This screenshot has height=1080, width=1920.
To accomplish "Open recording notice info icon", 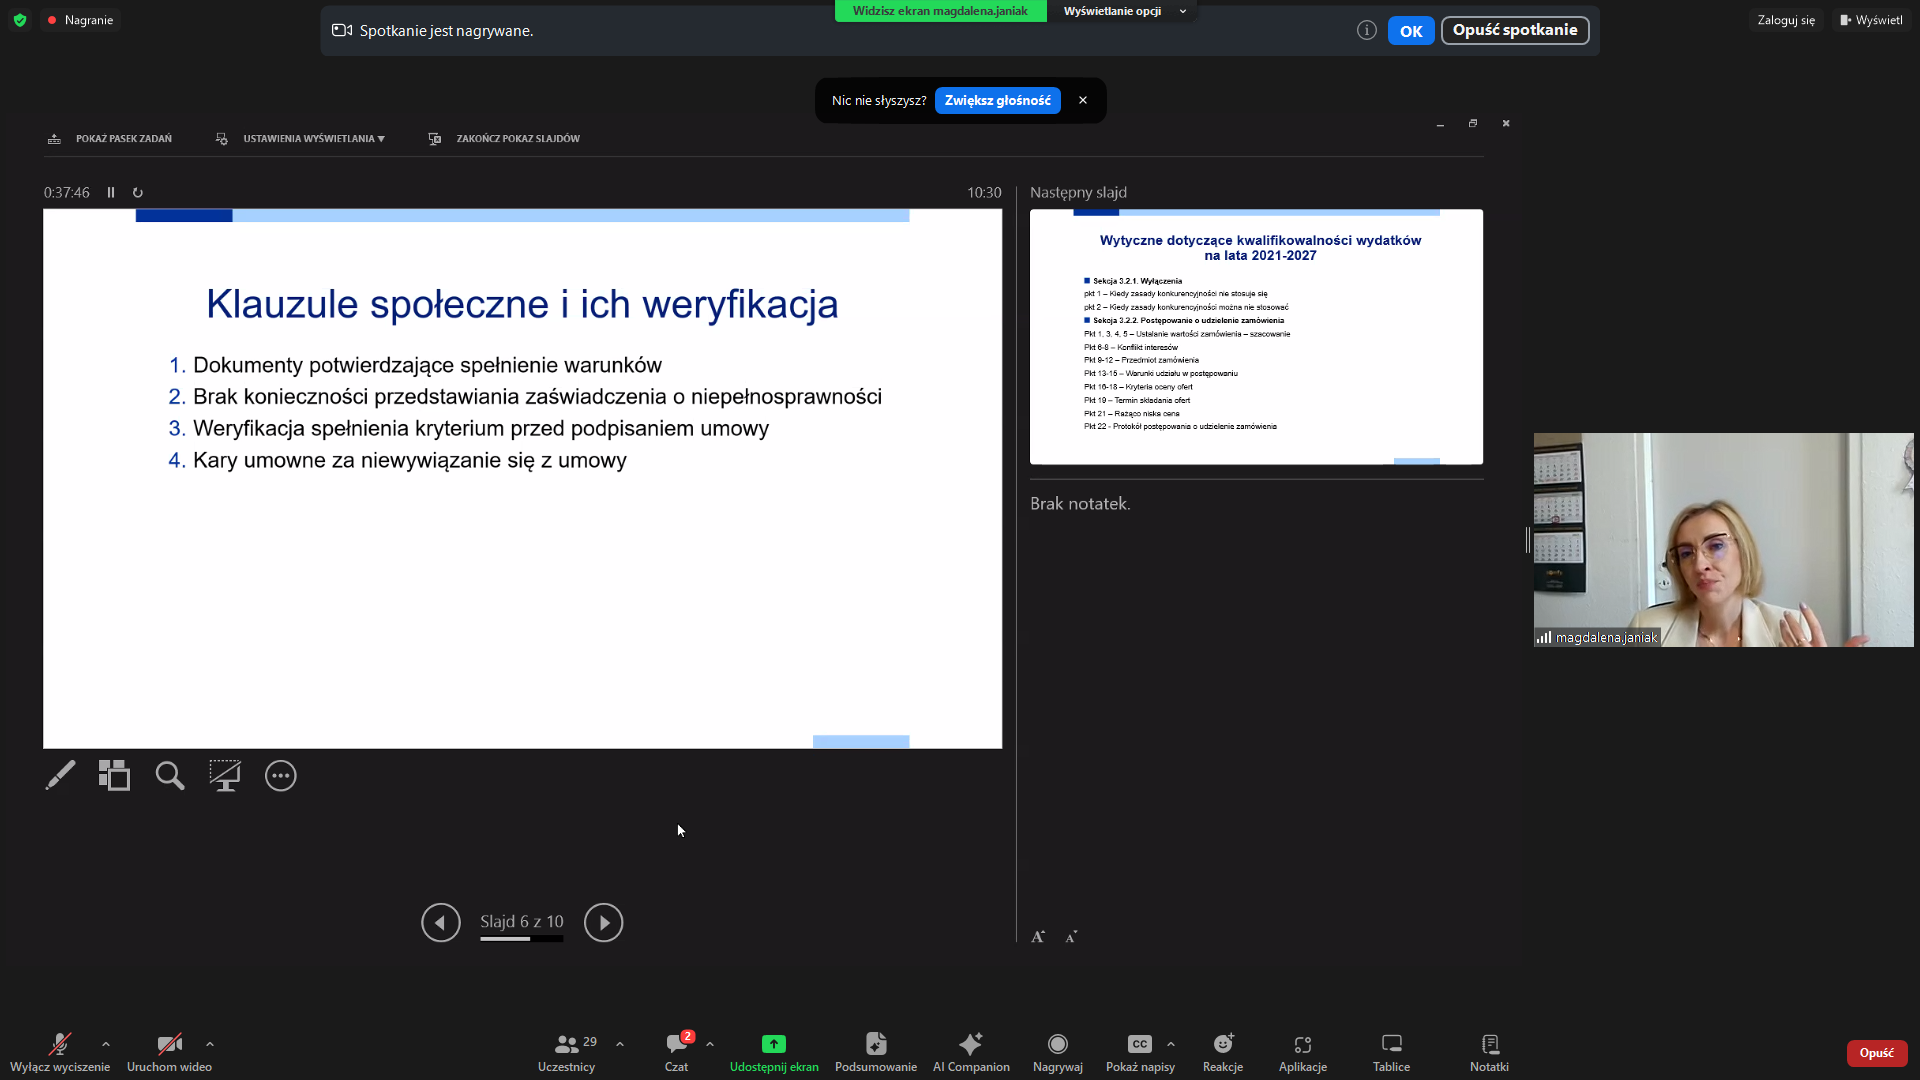I will click(x=1367, y=30).
